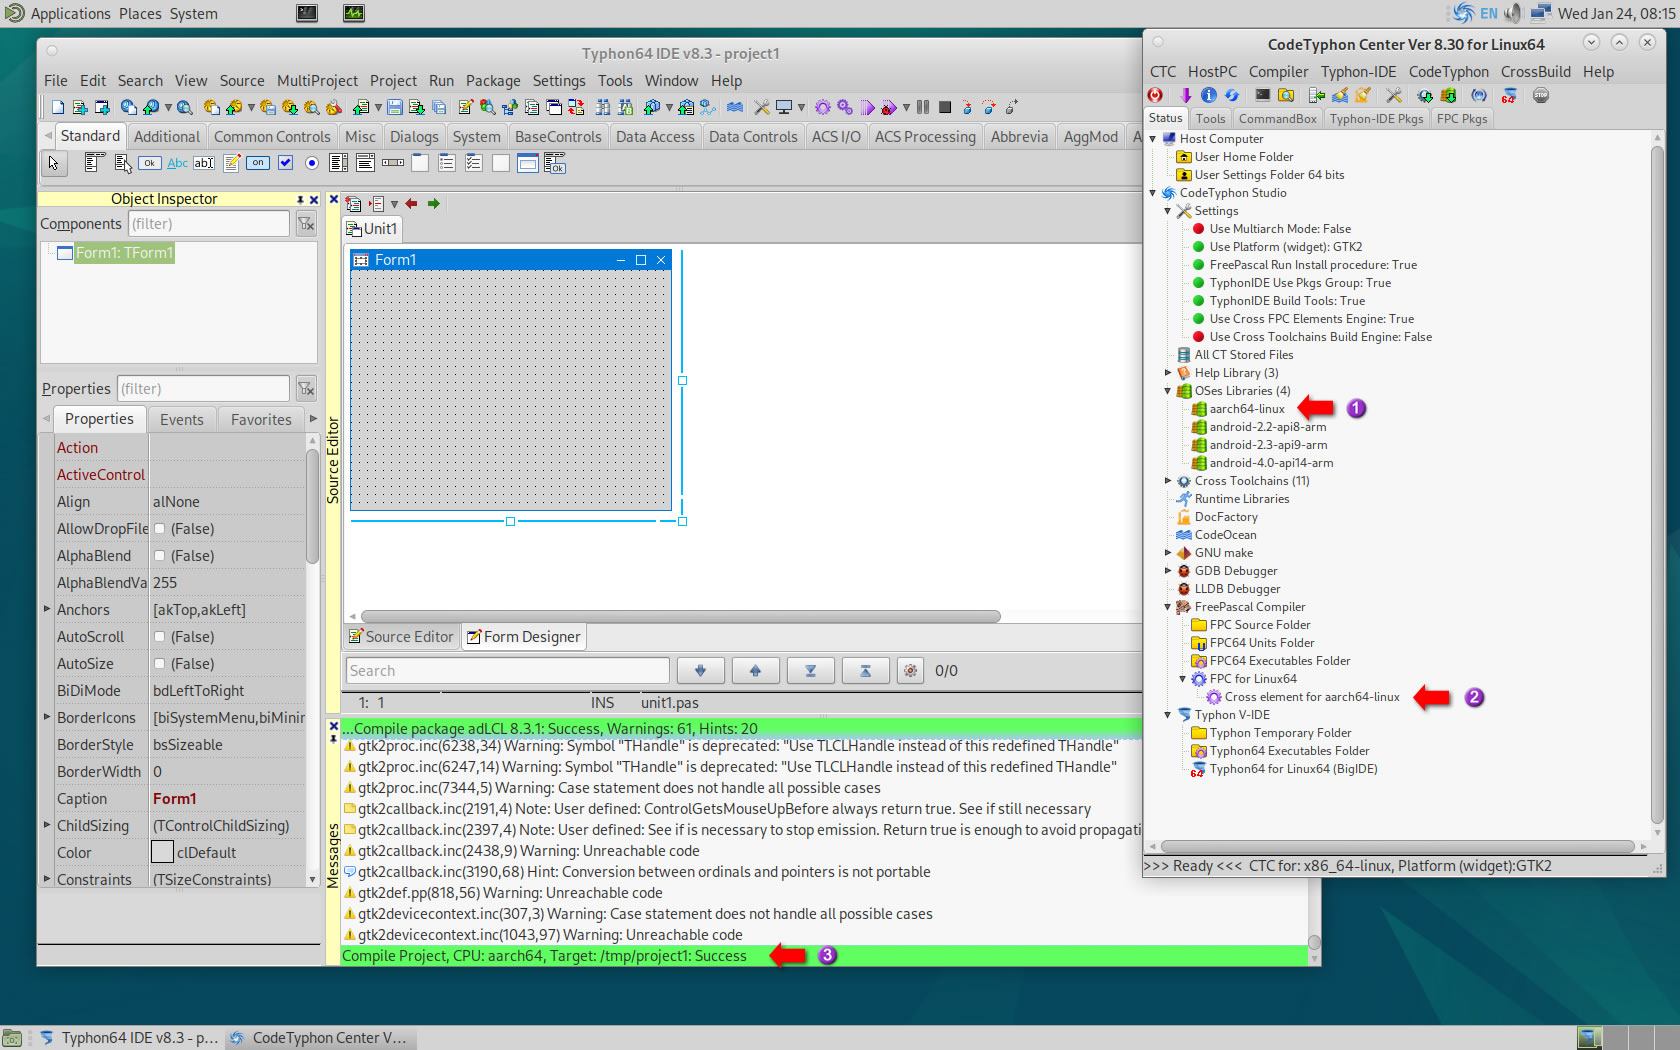Click the Stop square icon in IDE toolbar

click(945, 107)
